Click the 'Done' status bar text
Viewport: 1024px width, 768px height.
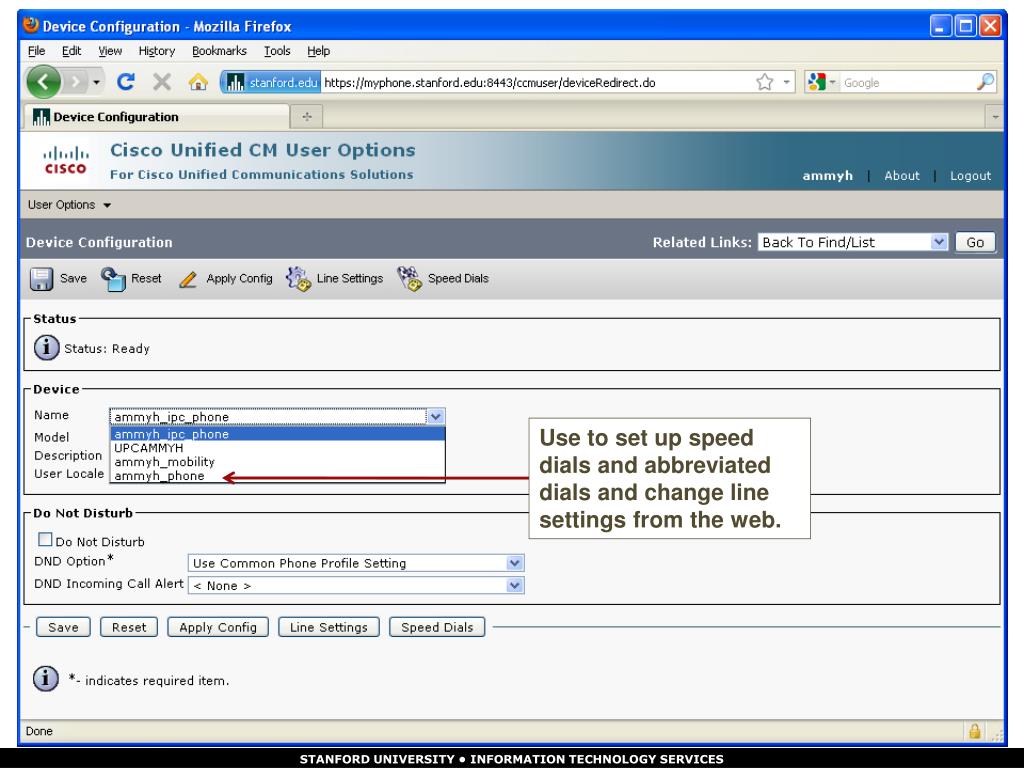(39, 731)
